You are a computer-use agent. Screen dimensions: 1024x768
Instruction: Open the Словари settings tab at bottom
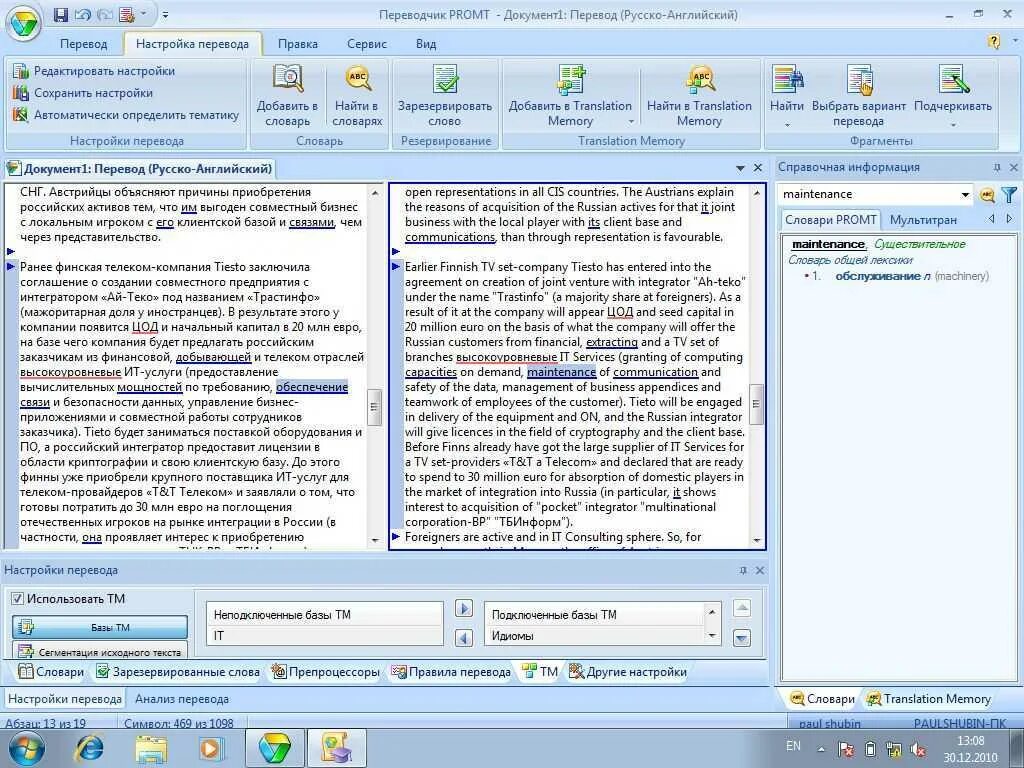(51, 671)
